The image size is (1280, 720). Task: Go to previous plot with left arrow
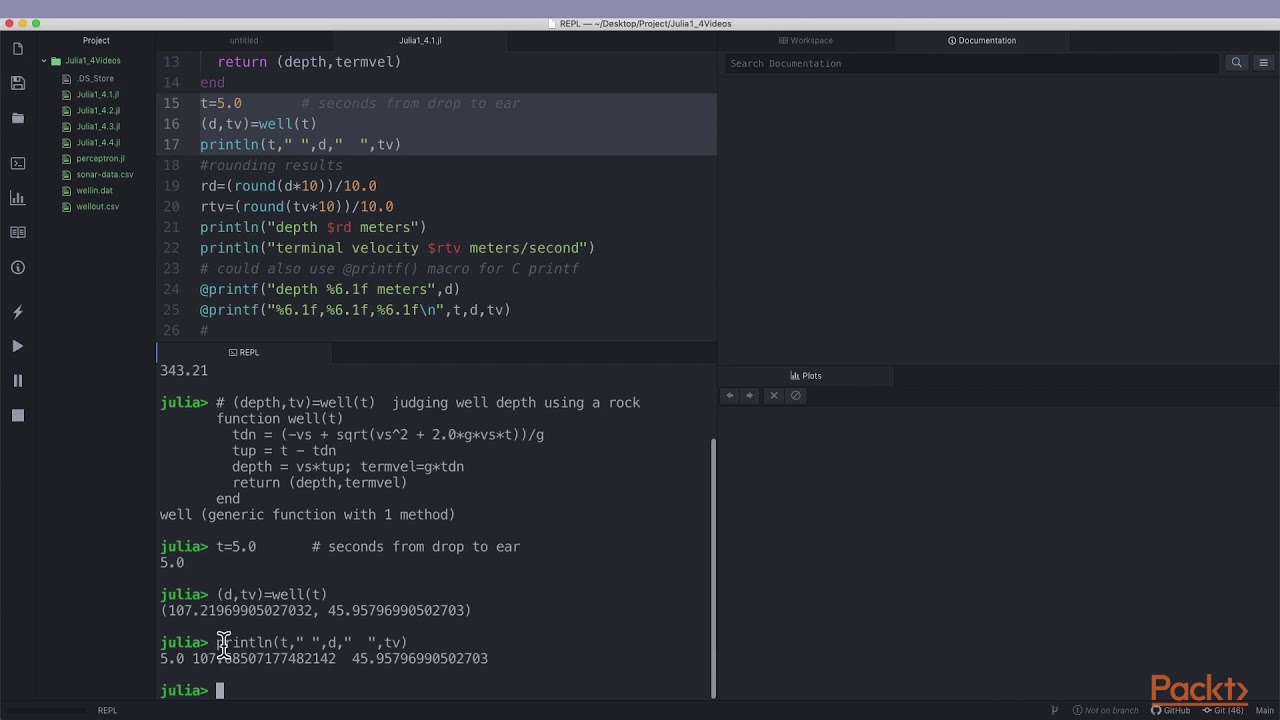(x=729, y=395)
